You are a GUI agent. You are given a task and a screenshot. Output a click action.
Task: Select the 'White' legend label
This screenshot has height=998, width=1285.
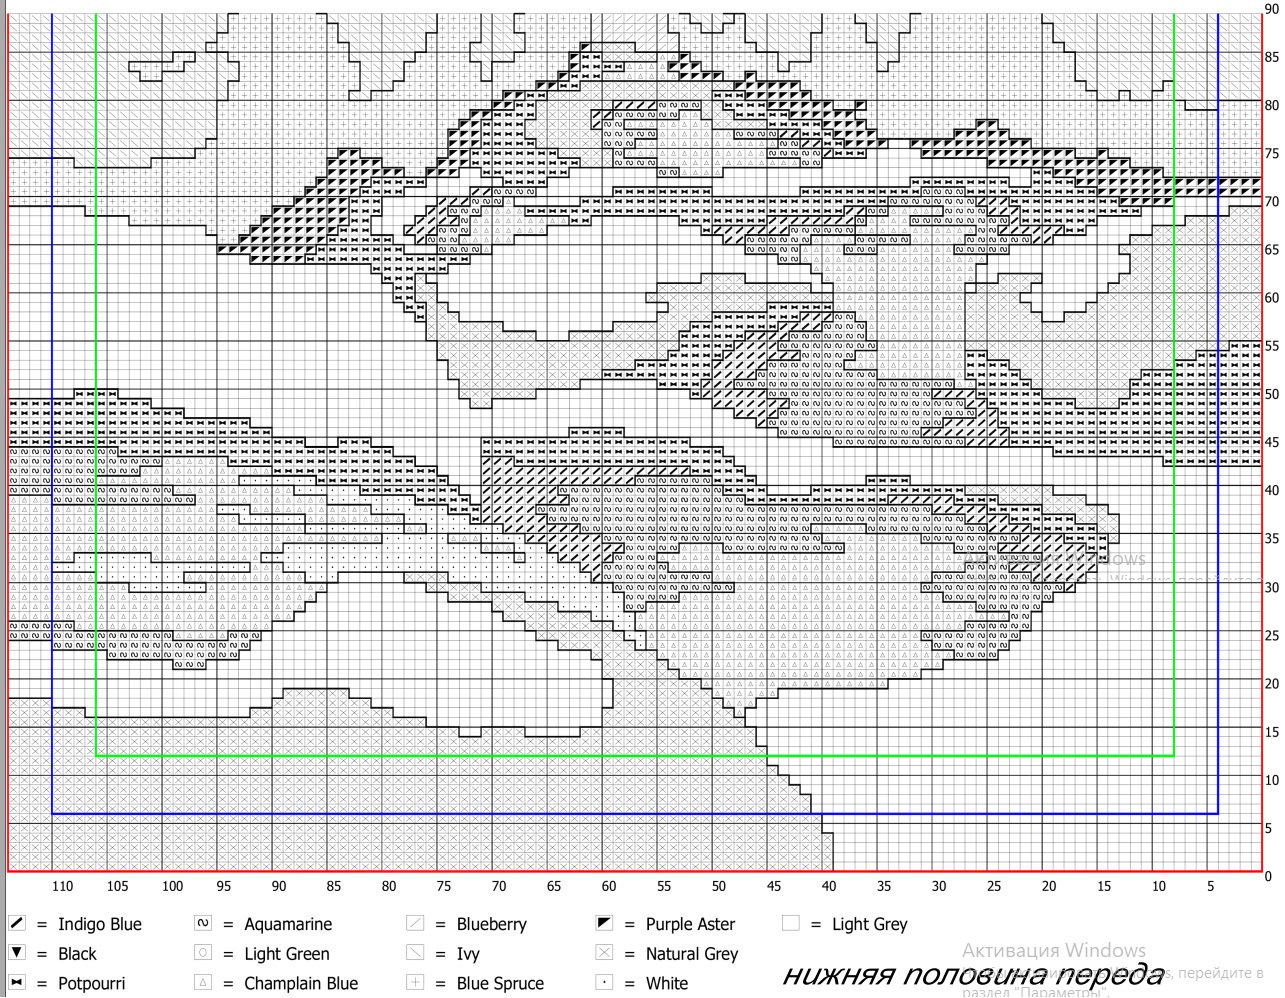[667, 984]
